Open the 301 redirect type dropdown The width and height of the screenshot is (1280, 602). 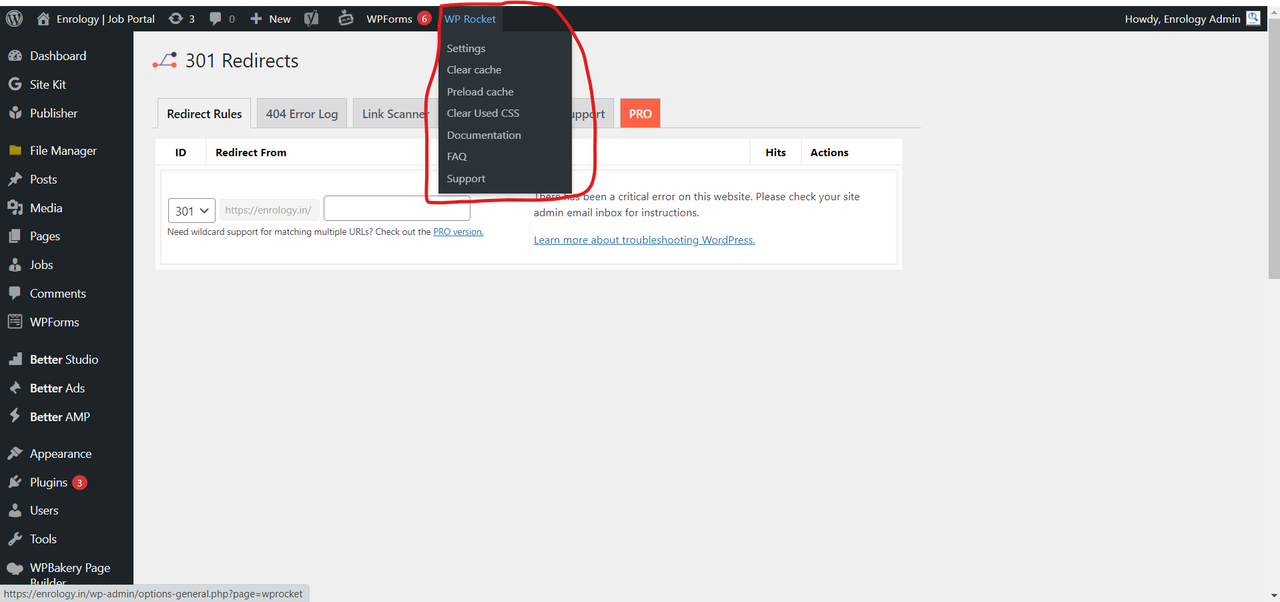pos(192,211)
